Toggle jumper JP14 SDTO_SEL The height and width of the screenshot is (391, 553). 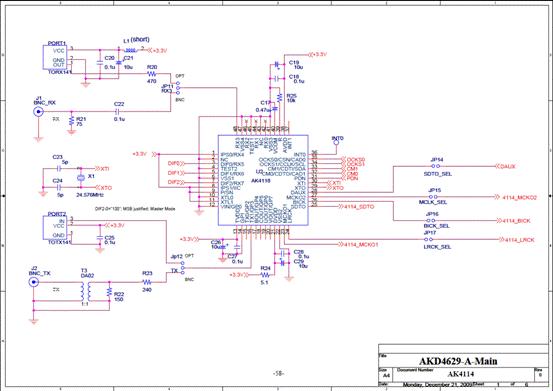tap(436, 166)
